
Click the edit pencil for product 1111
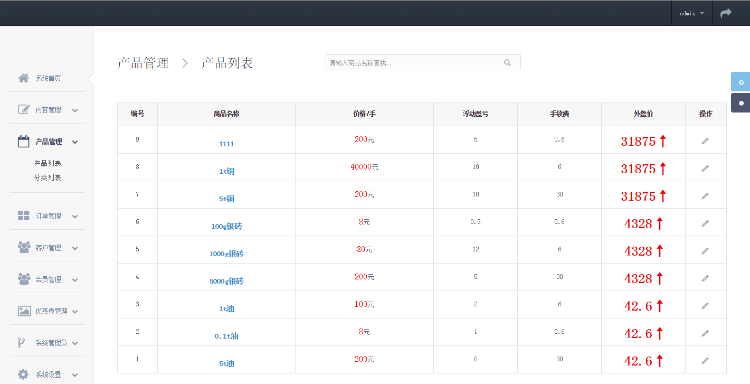click(705, 141)
